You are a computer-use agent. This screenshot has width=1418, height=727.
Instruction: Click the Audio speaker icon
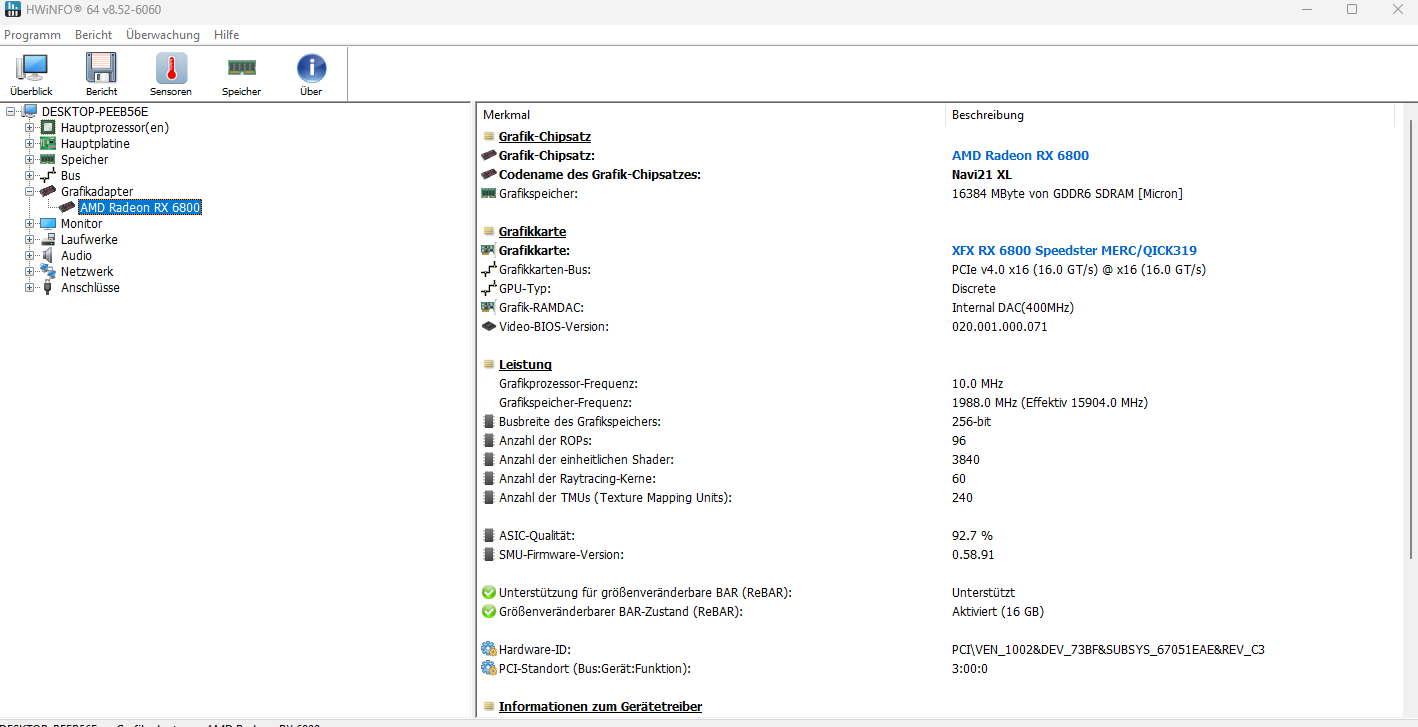tap(48, 255)
